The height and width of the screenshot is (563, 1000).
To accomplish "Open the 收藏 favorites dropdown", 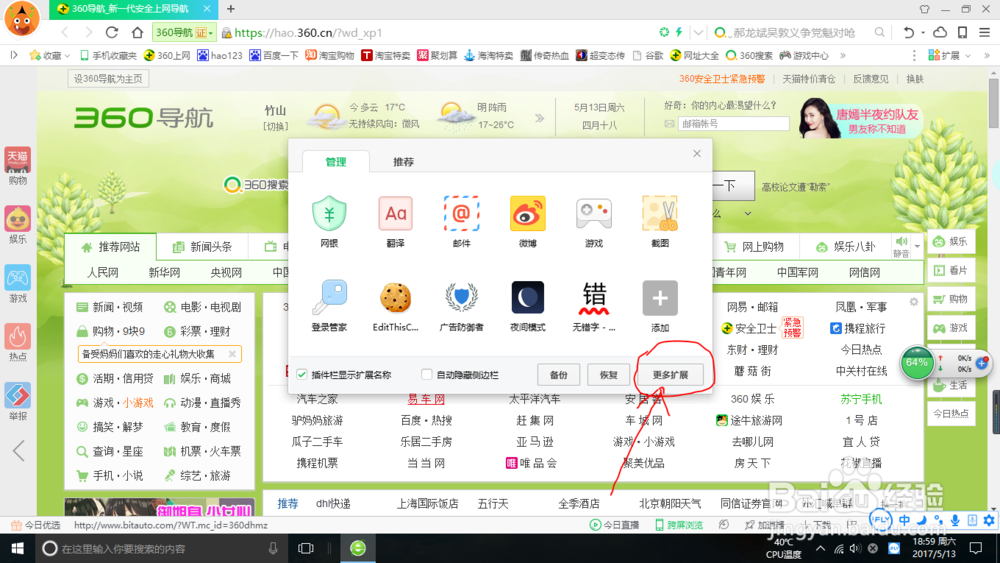I will [x=50, y=55].
